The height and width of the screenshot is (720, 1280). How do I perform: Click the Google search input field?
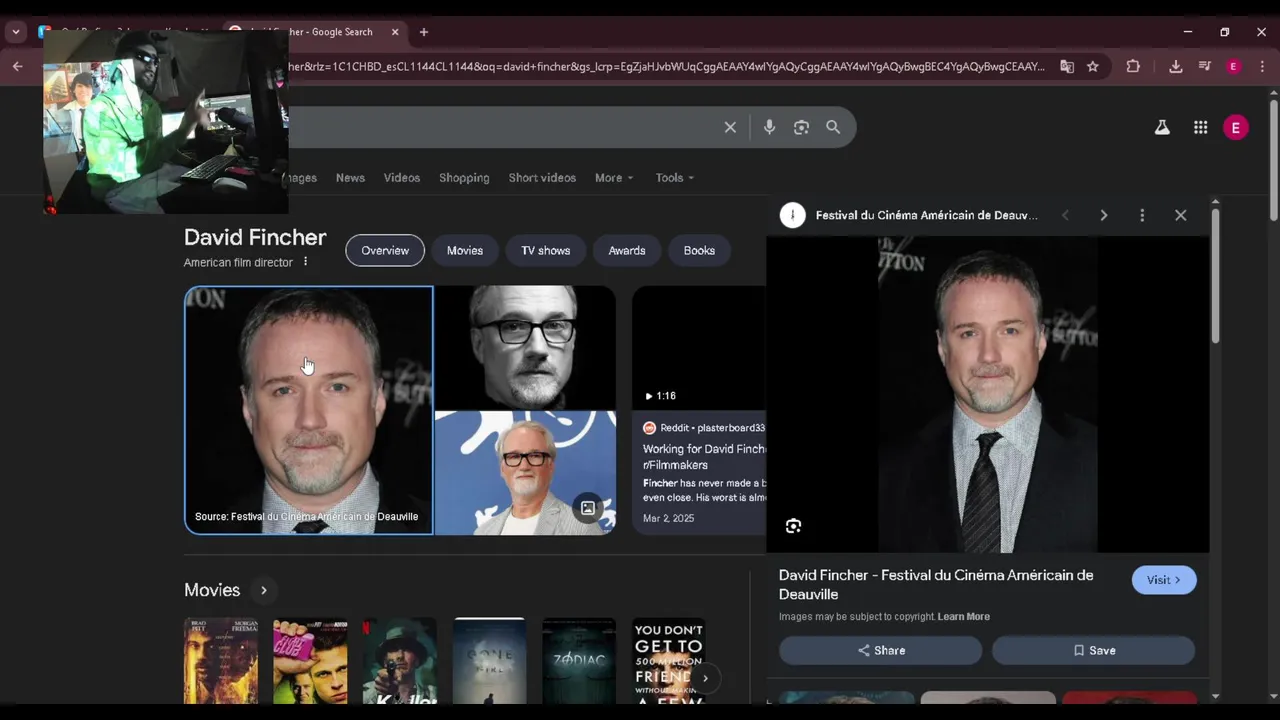(x=500, y=127)
